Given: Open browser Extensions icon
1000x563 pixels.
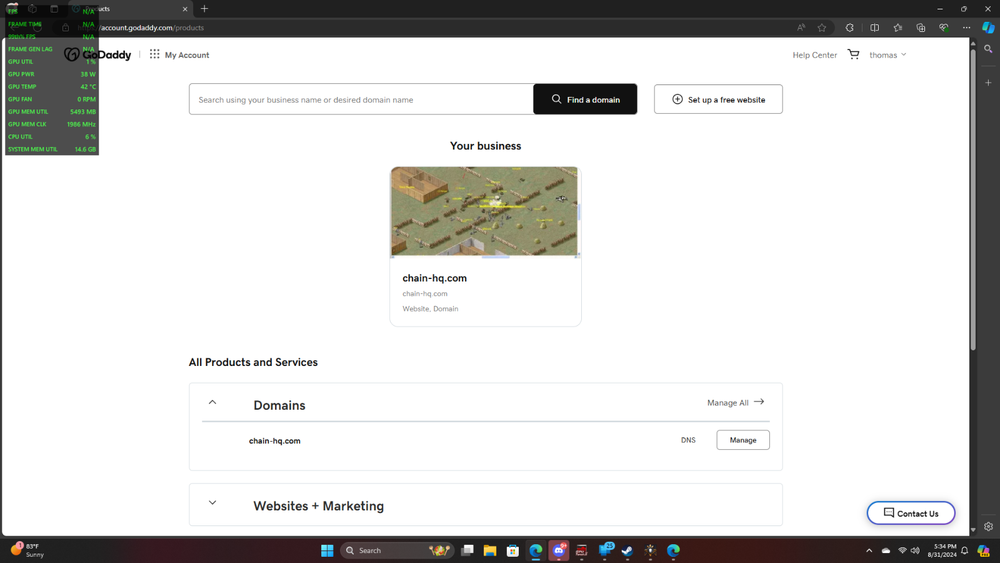Looking at the screenshot, I should pos(849,27).
